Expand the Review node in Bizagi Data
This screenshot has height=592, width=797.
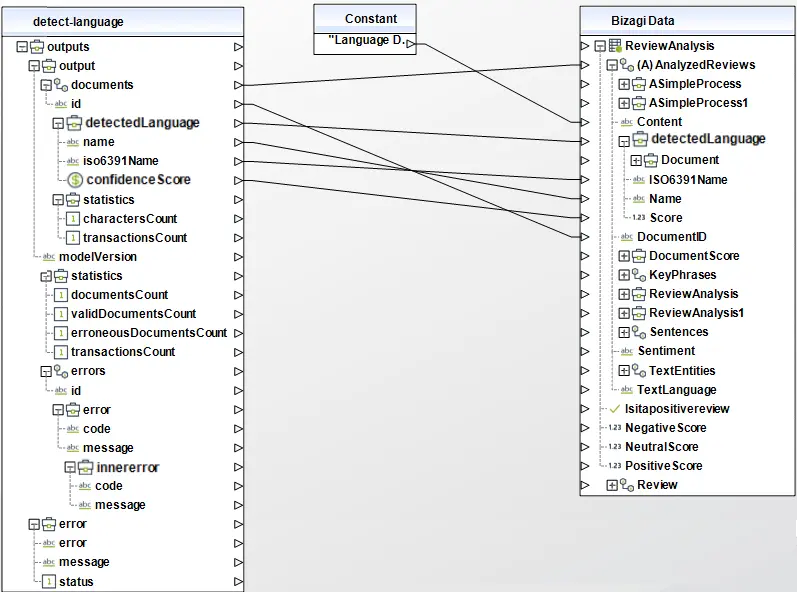point(612,485)
